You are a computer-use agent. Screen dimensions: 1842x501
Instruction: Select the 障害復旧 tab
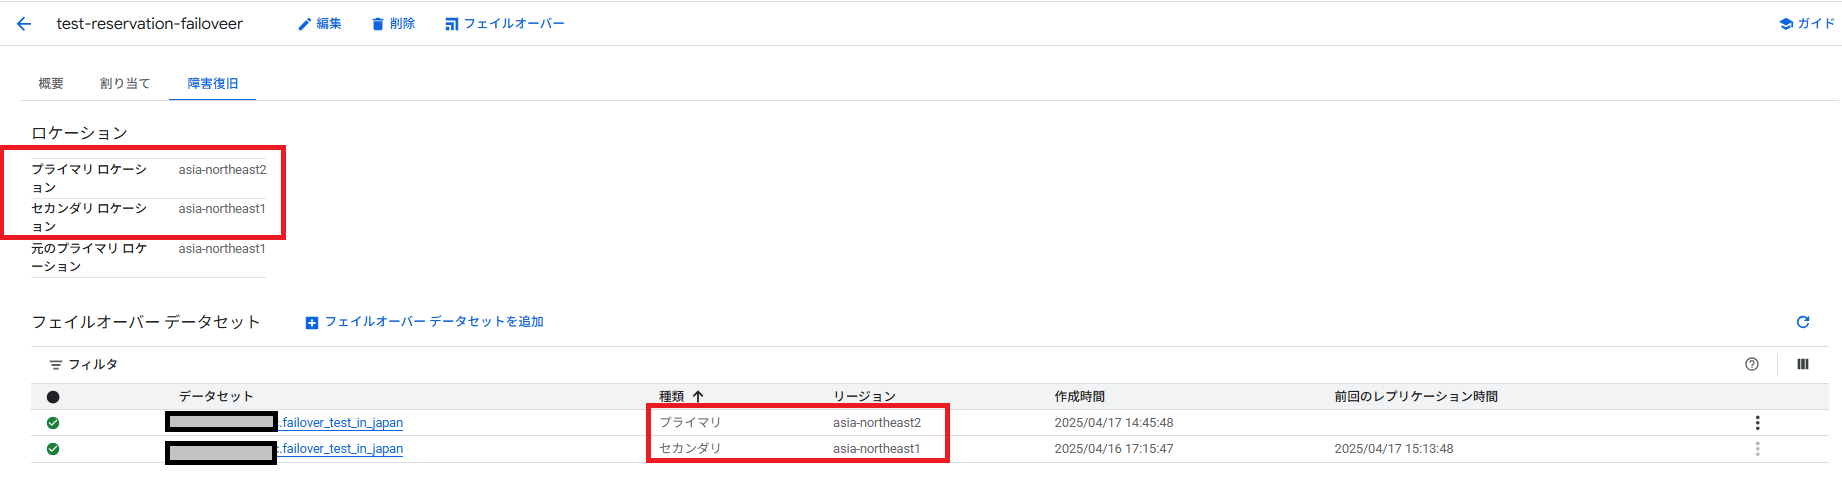pos(213,84)
